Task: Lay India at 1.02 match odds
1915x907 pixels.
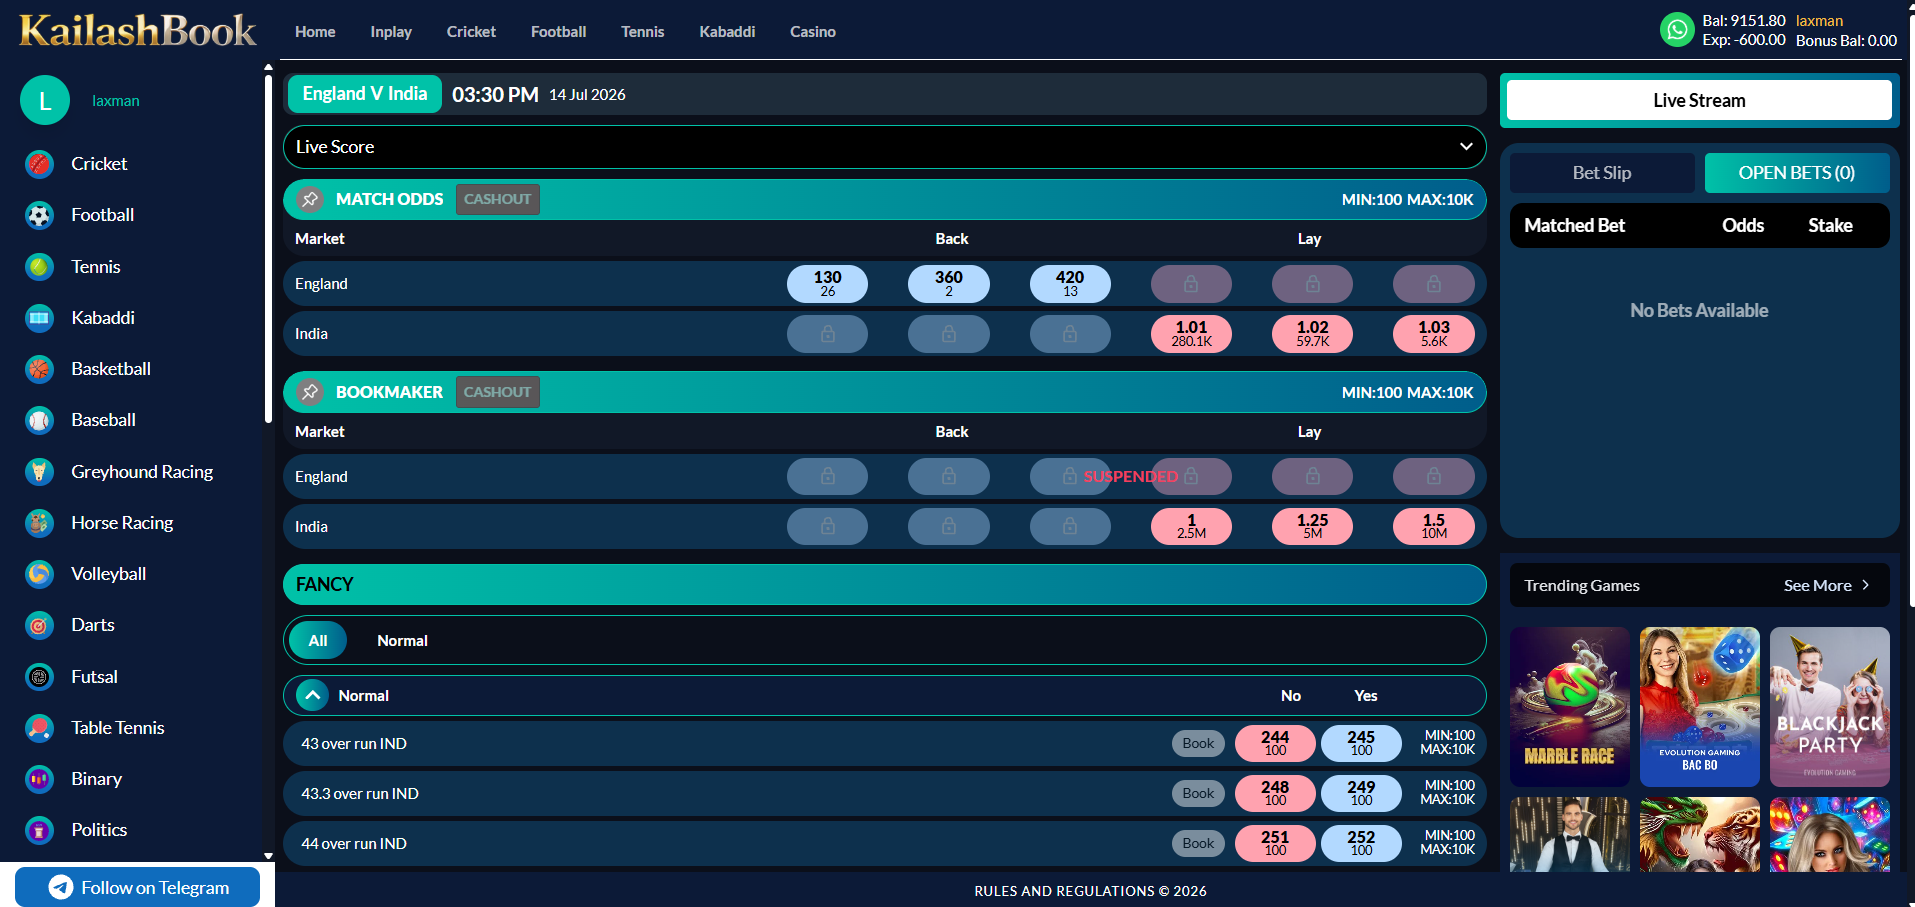Action: (1312, 333)
